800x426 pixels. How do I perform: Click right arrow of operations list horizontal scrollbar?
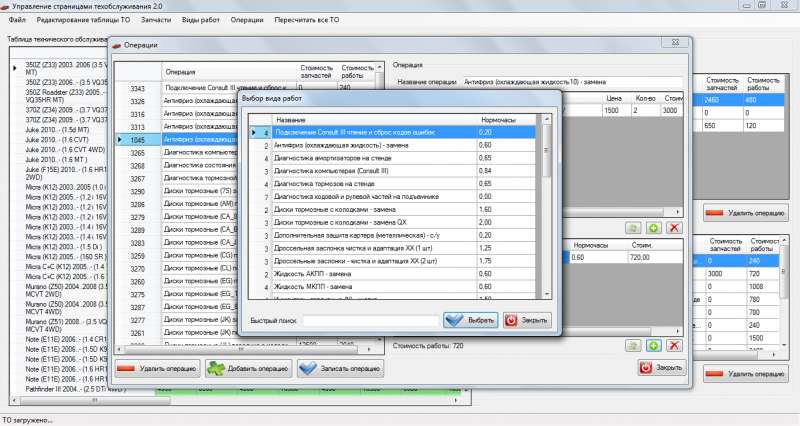369,349
